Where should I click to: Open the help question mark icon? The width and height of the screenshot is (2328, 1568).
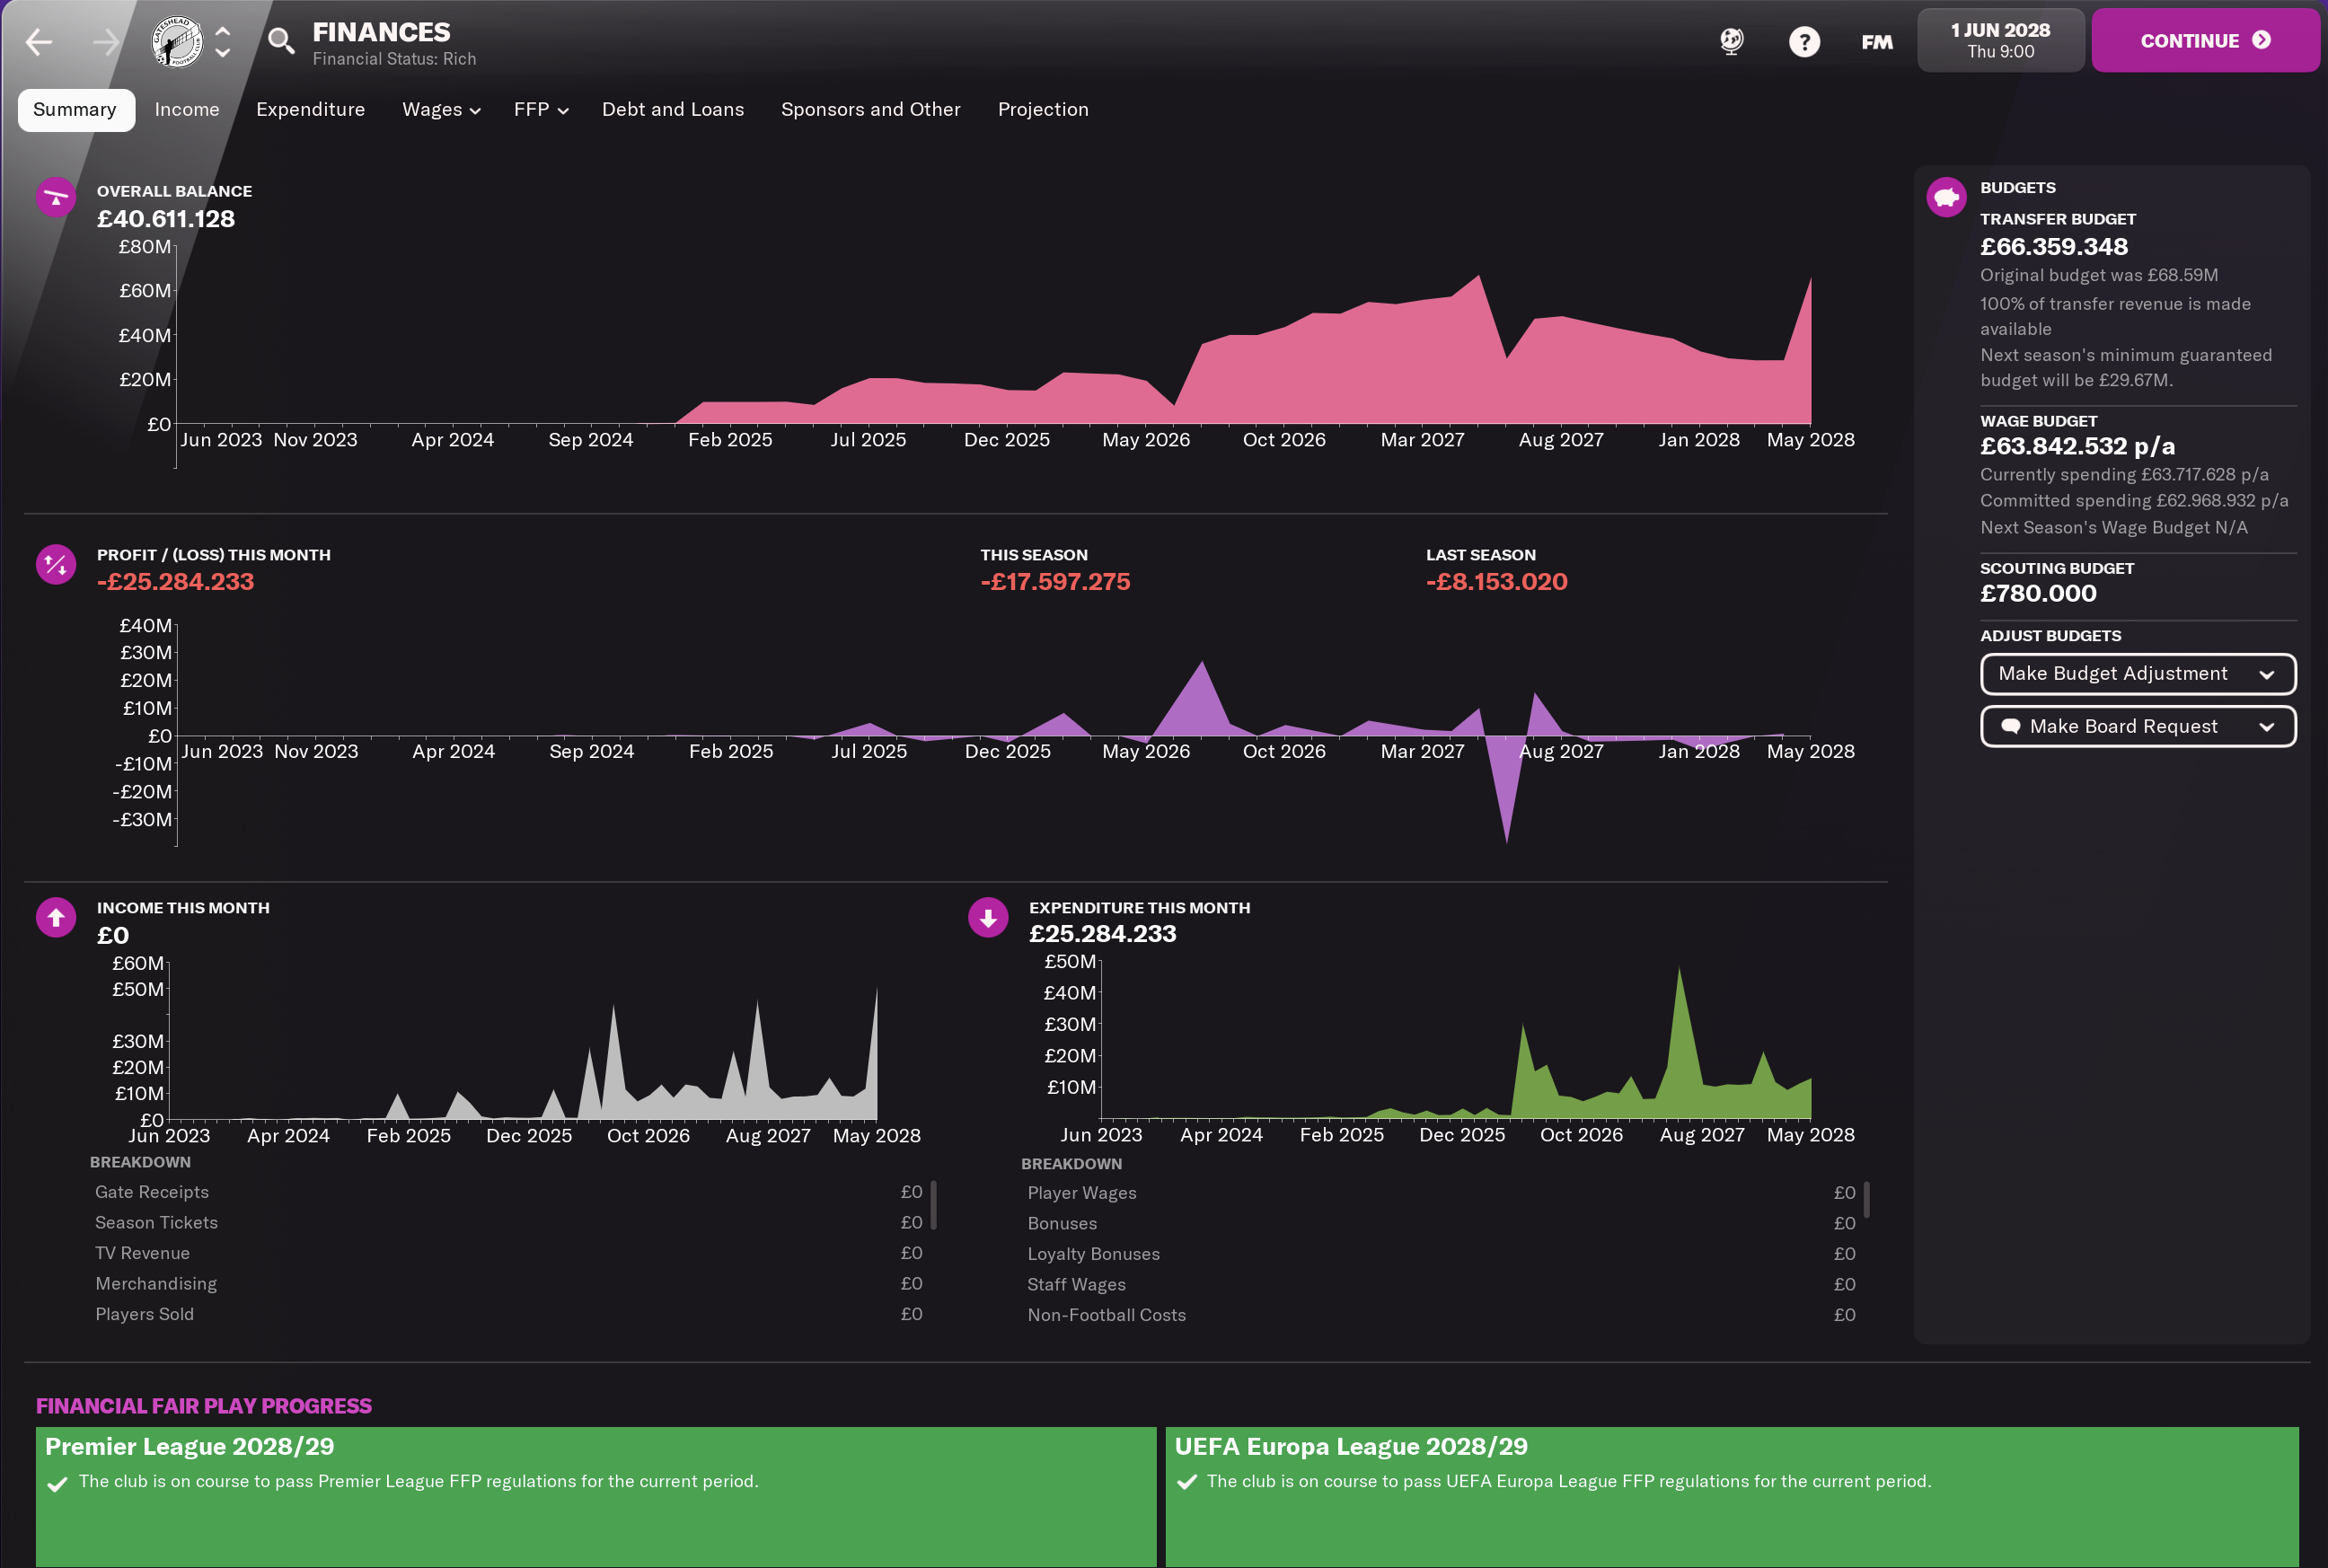[x=1804, y=41]
